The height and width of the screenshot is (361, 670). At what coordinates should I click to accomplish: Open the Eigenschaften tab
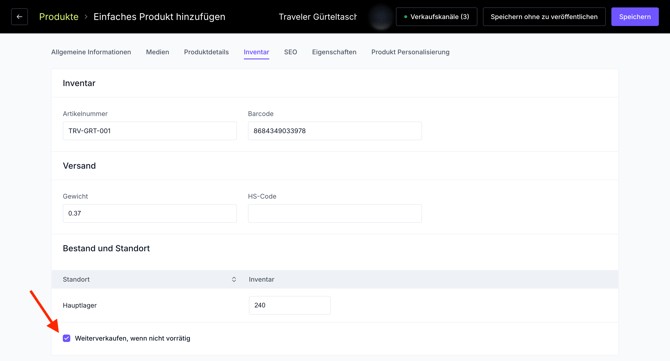point(334,52)
